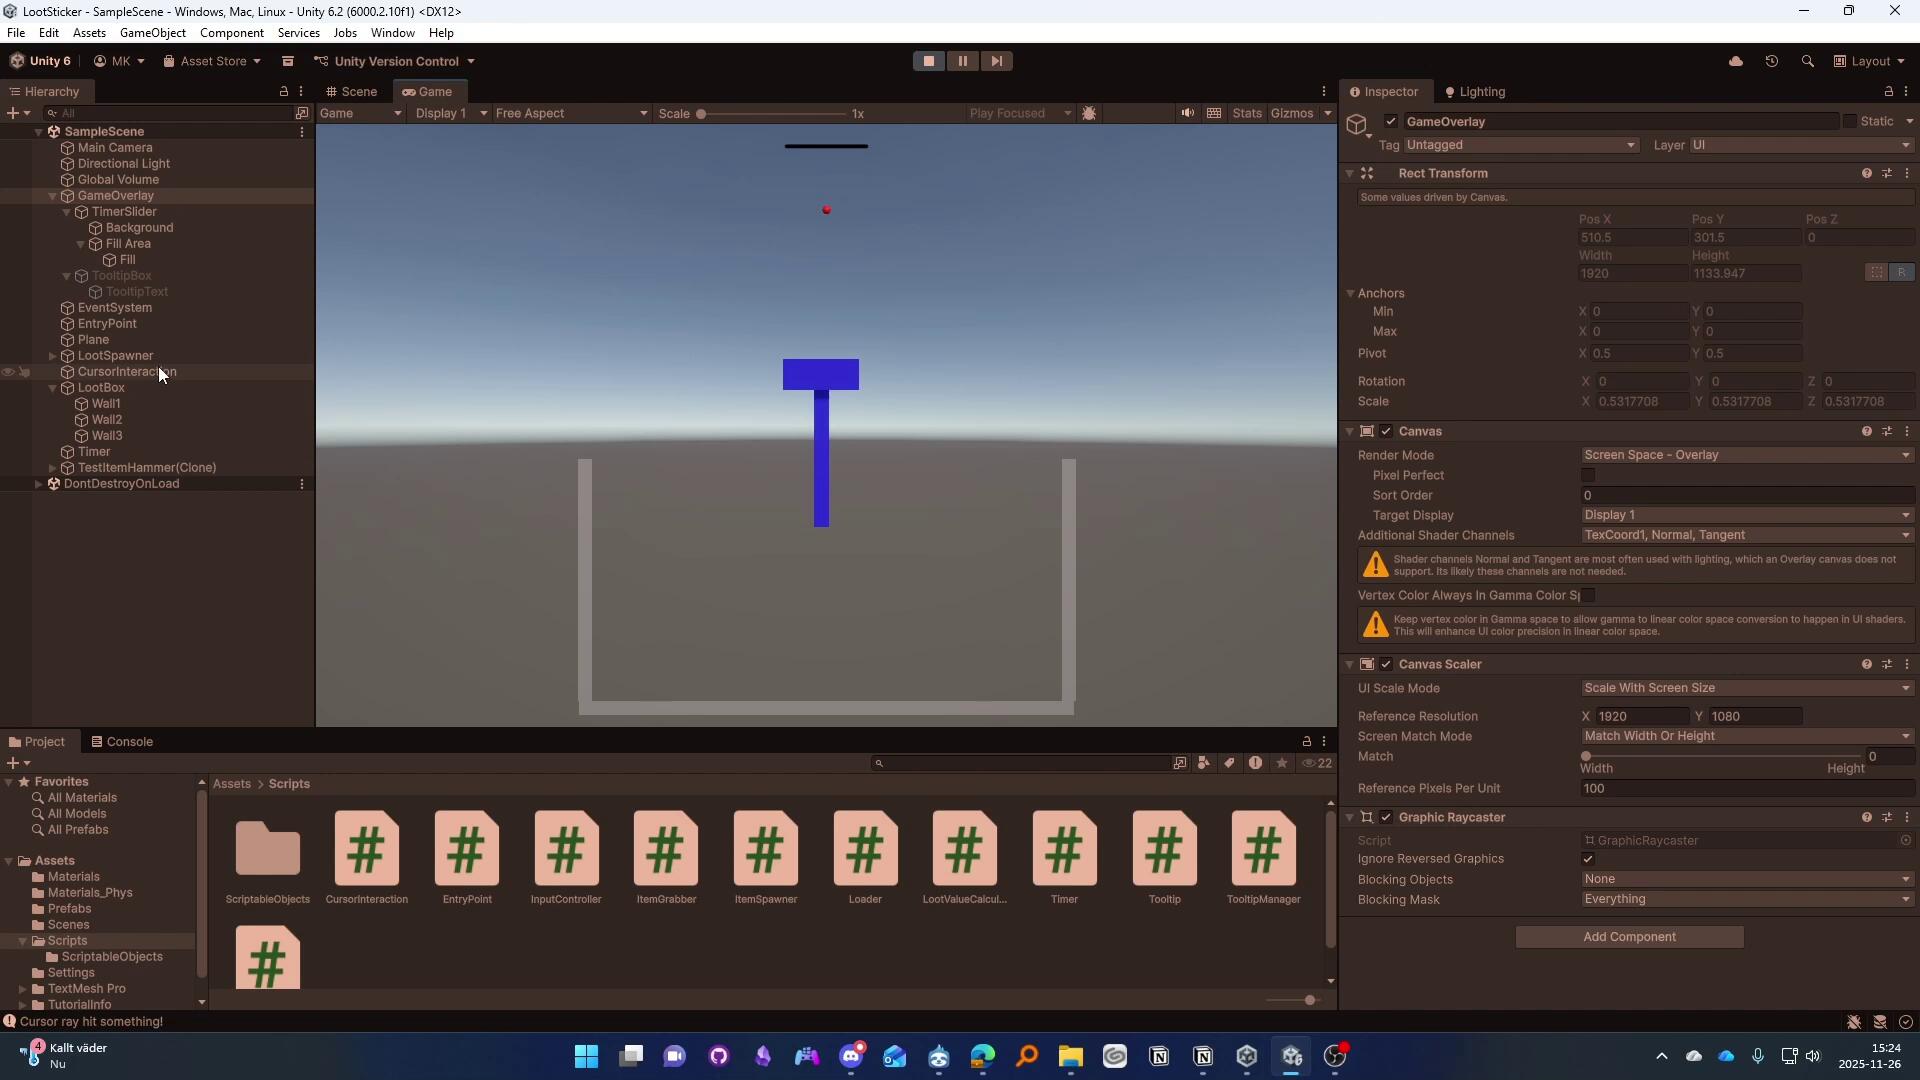Click the Sort Order input field

(1747, 495)
